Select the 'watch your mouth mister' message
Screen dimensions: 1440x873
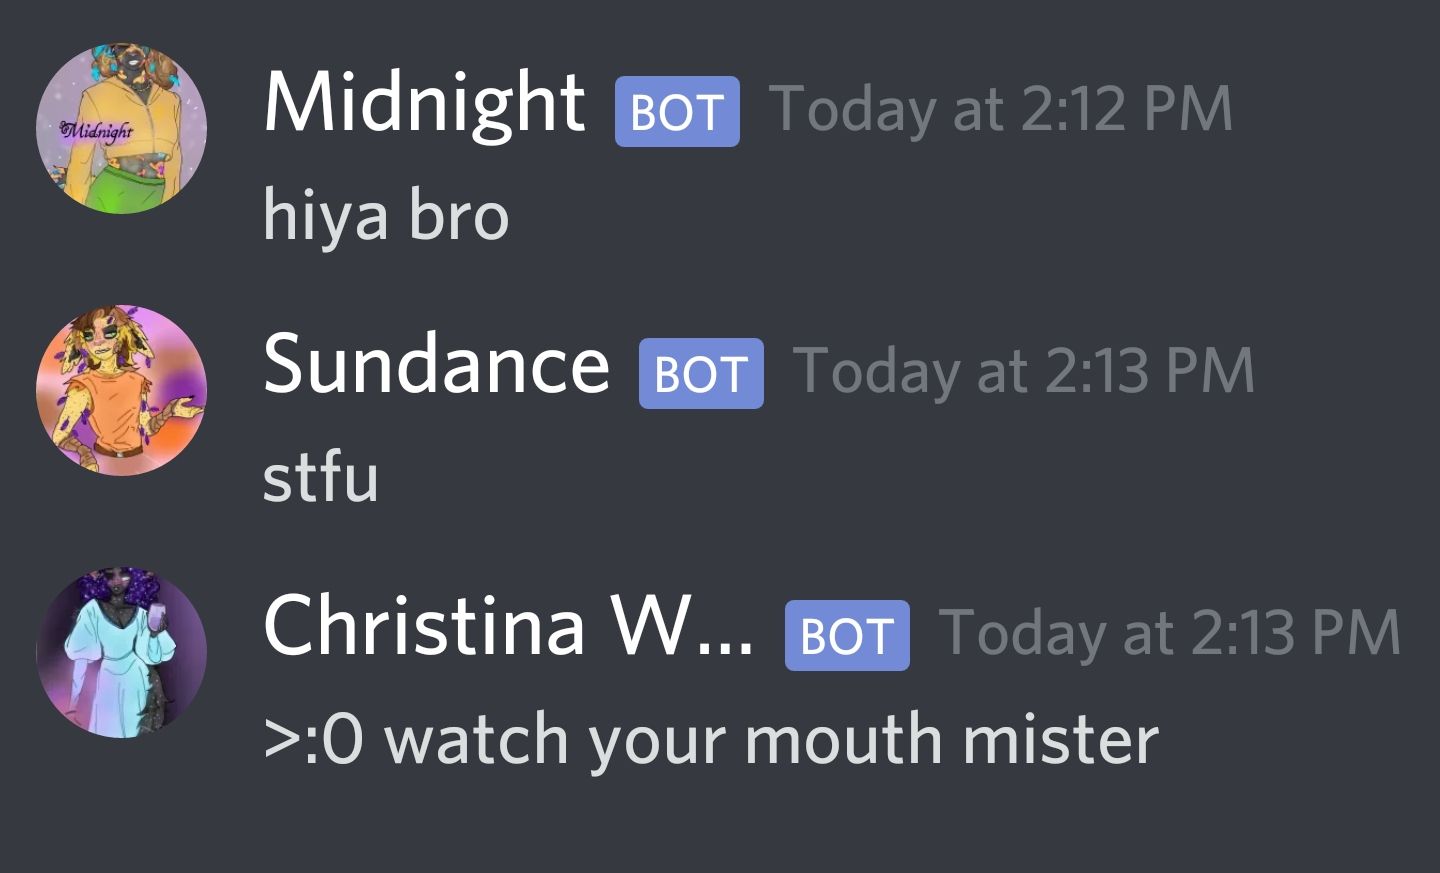pos(712,740)
